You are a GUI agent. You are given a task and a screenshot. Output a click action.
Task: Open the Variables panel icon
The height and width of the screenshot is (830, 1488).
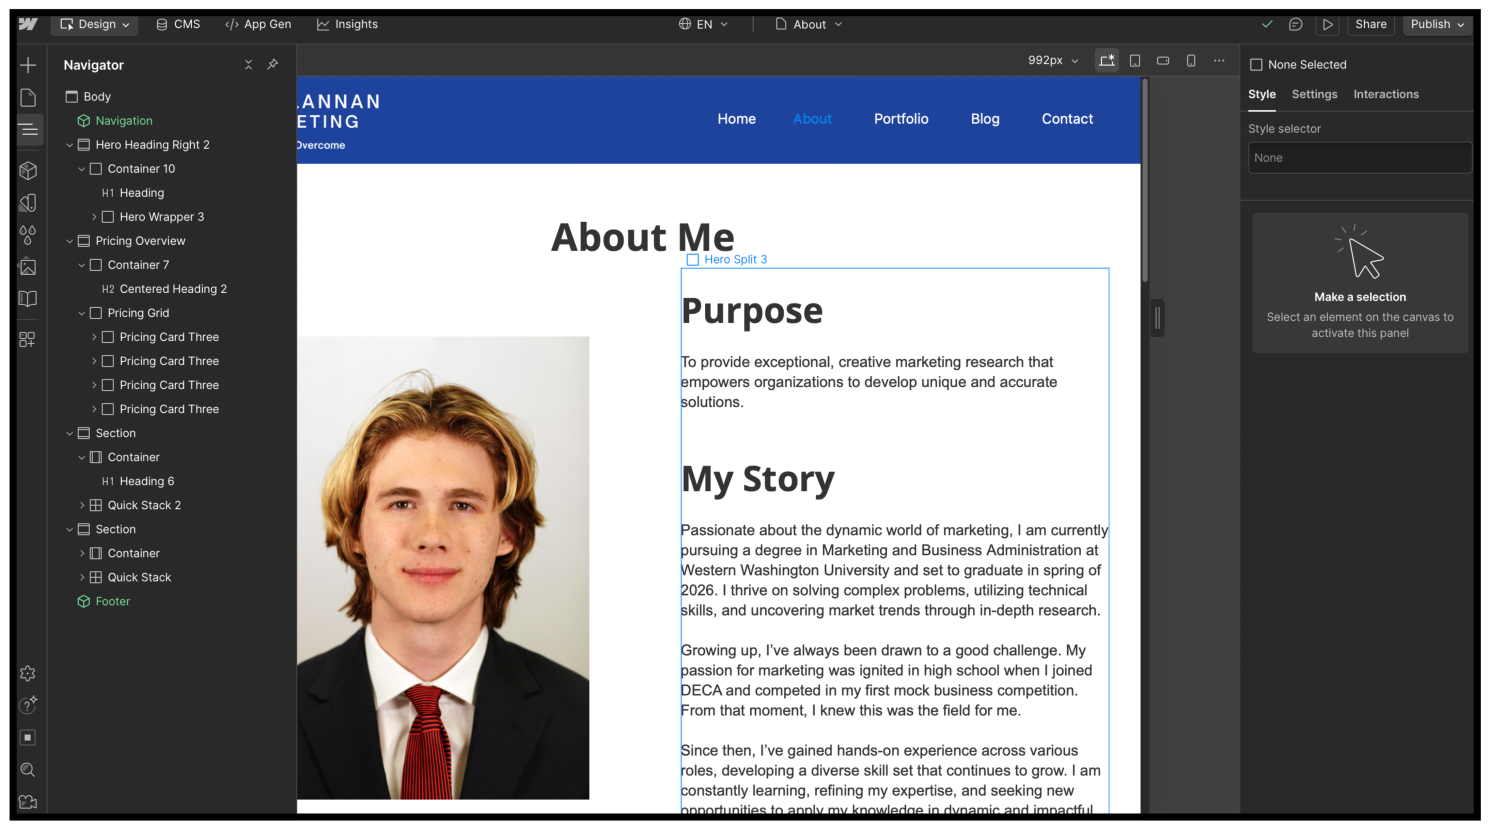(x=28, y=202)
